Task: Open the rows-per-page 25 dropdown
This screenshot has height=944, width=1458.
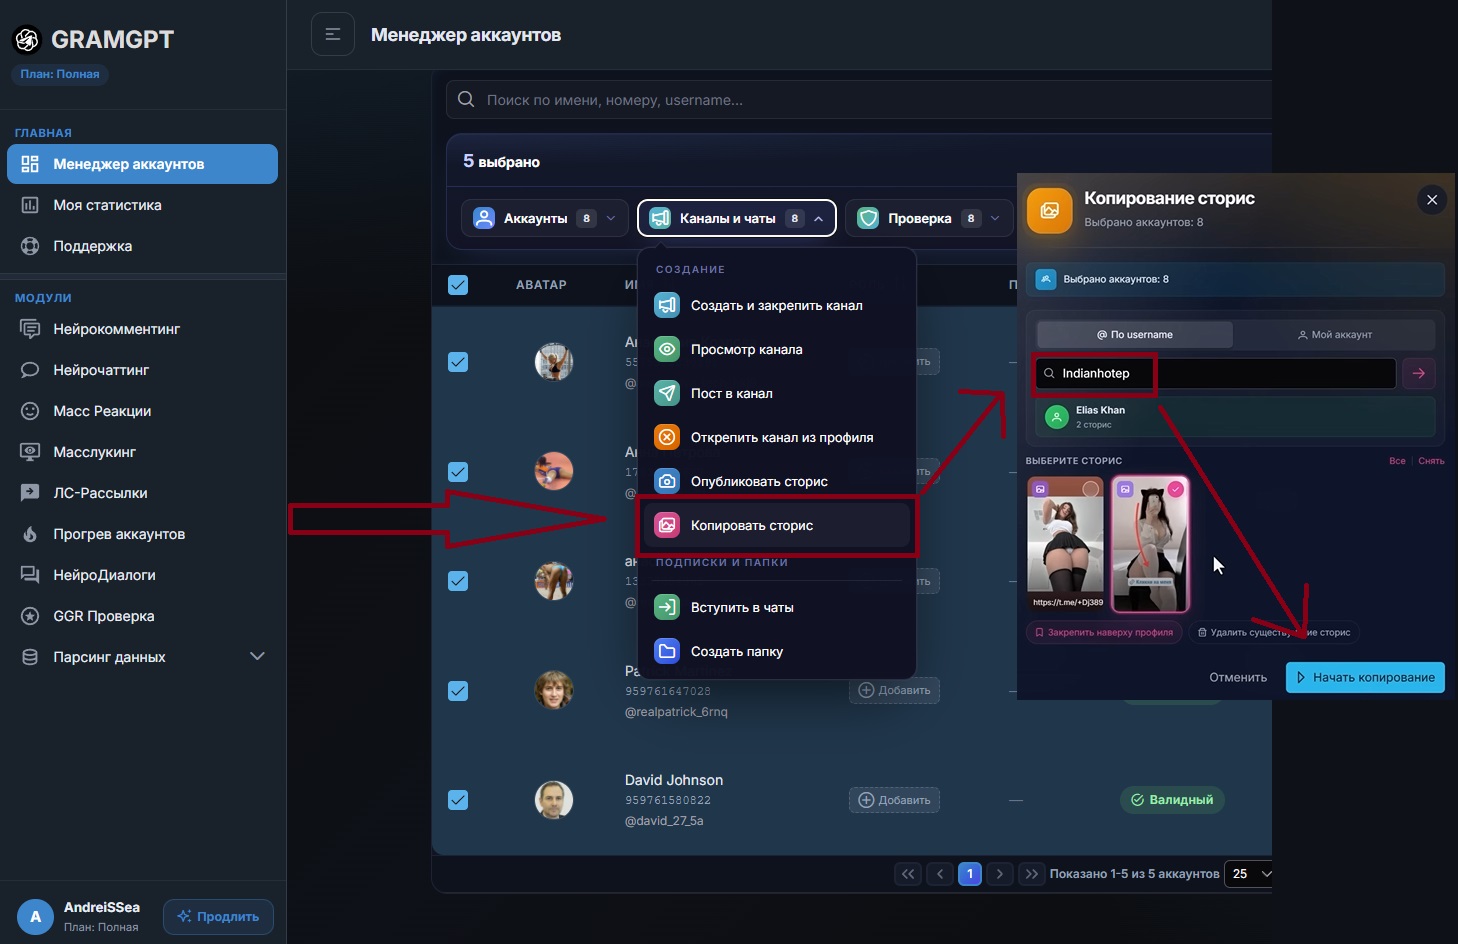Action: [x=1249, y=874]
